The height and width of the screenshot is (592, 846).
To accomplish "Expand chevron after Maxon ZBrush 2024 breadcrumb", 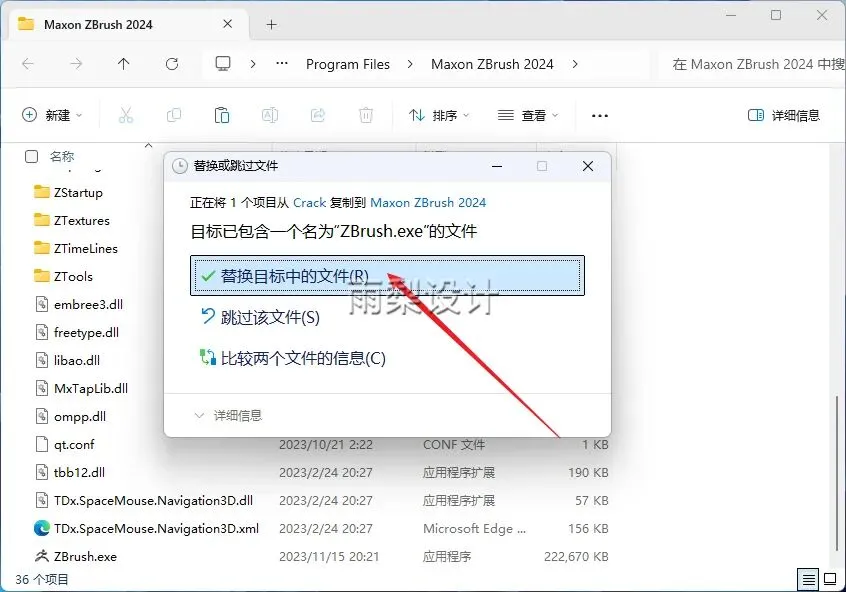I will pyautogui.click(x=575, y=64).
